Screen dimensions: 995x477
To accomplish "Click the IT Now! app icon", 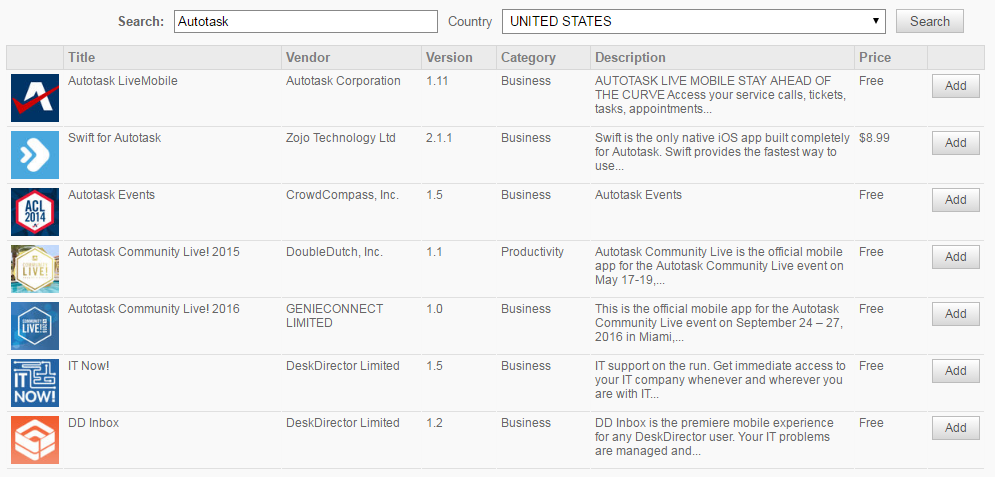I will pos(35,383).
